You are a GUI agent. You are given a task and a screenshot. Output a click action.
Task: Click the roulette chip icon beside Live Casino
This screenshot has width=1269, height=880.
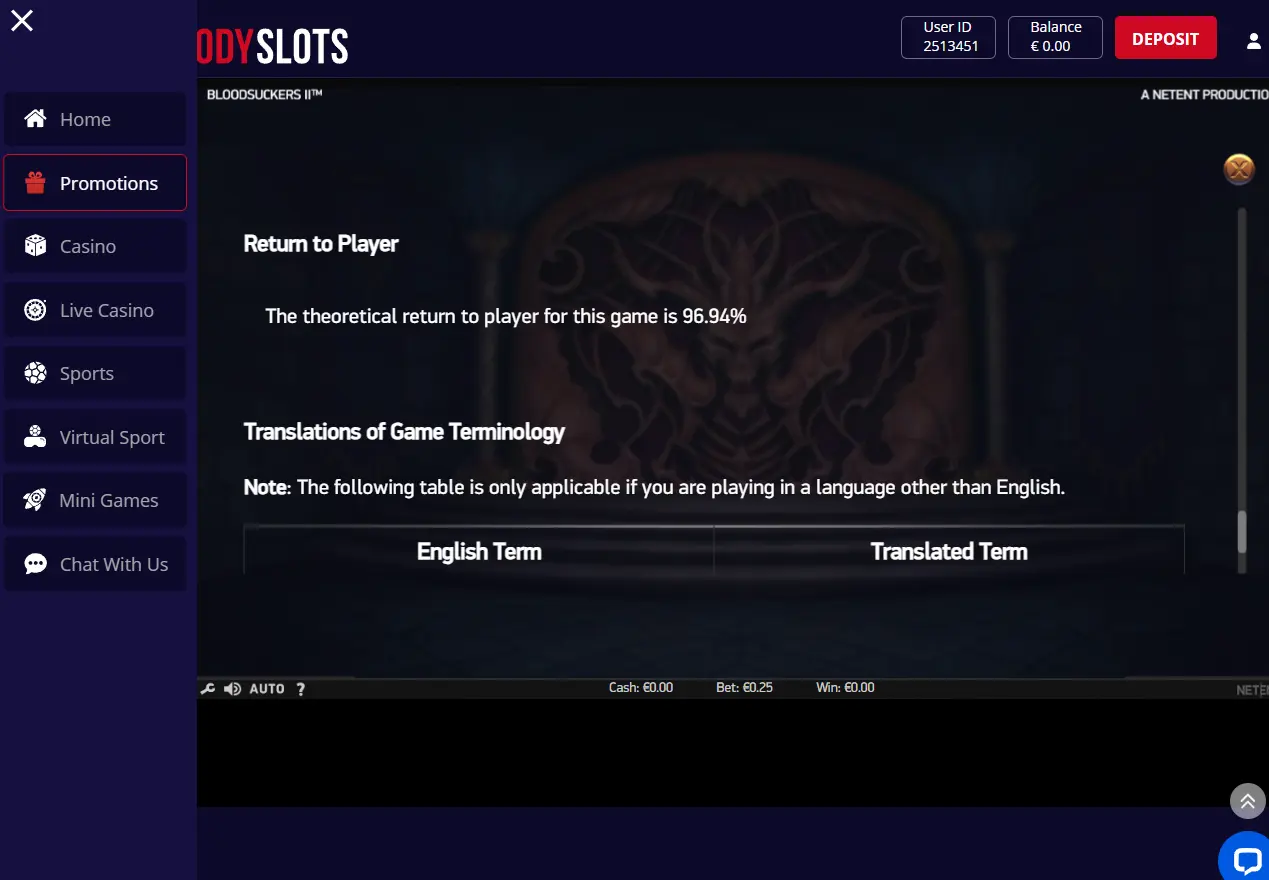point(35,310)
